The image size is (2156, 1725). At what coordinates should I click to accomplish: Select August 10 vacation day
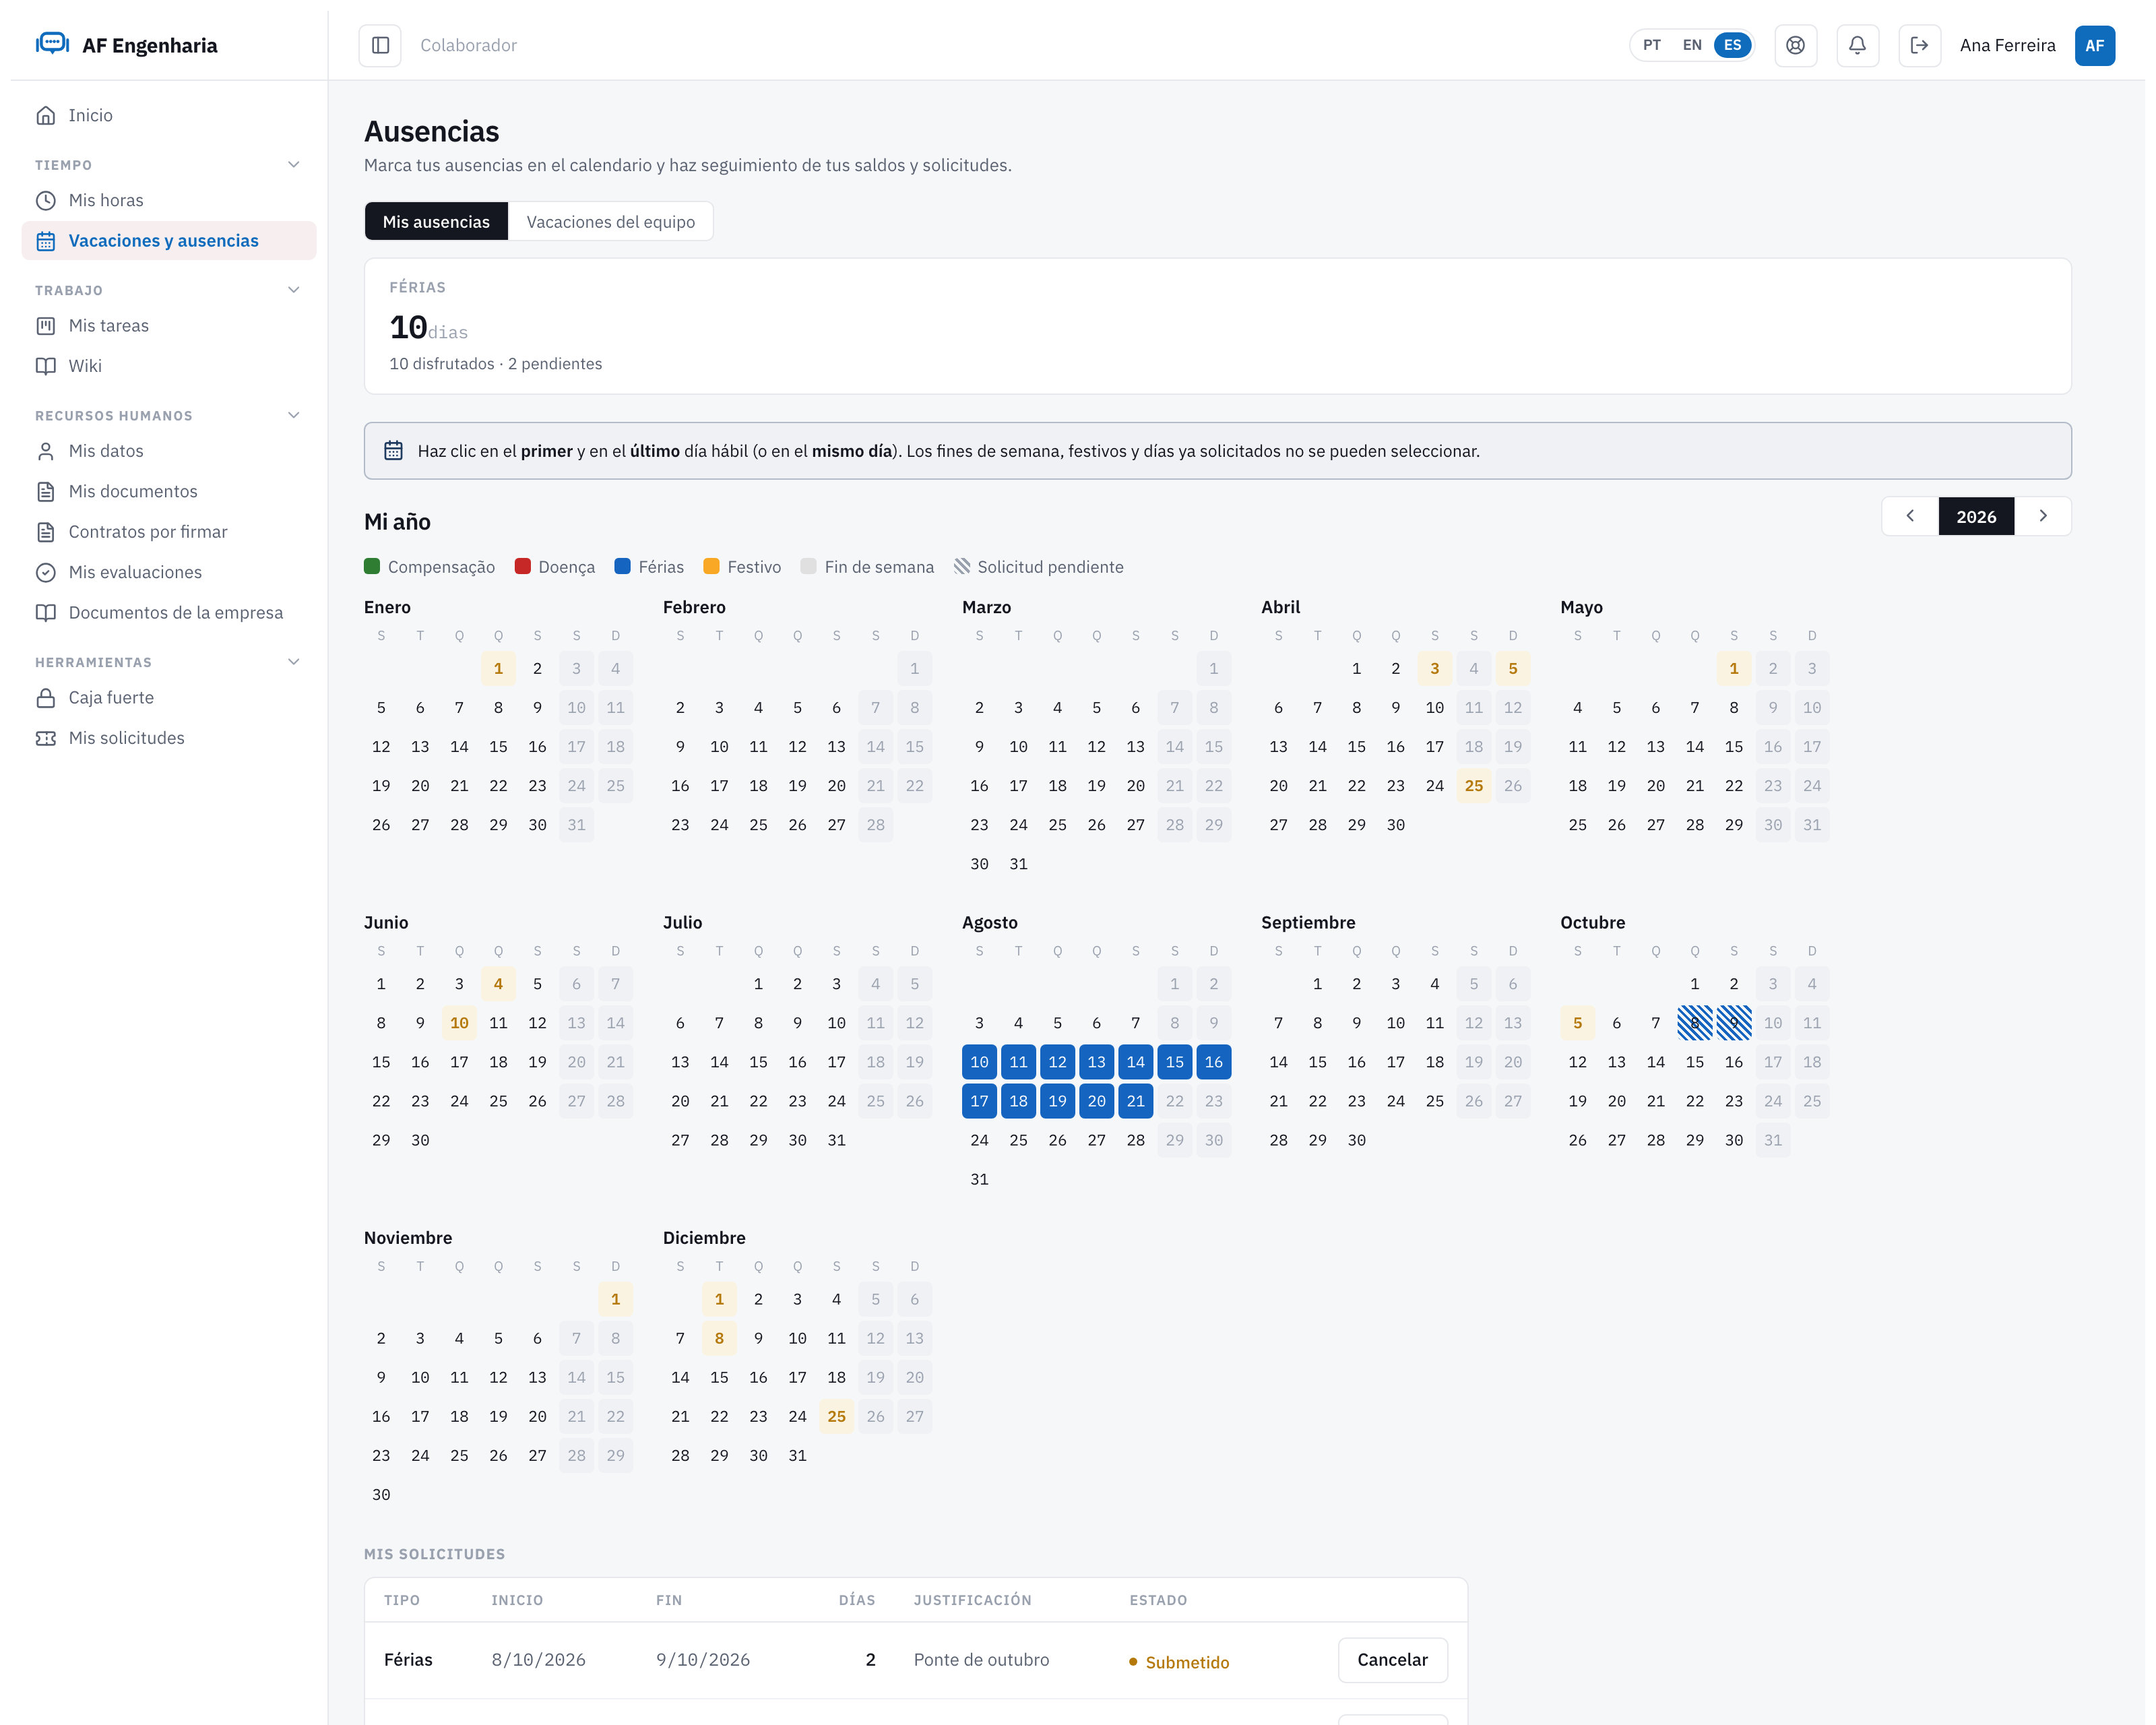point(979,1062)
